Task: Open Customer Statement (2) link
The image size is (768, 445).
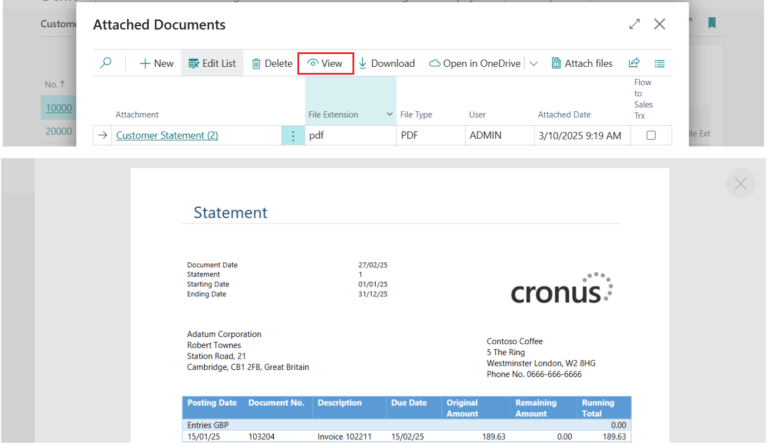Action: 167,135
